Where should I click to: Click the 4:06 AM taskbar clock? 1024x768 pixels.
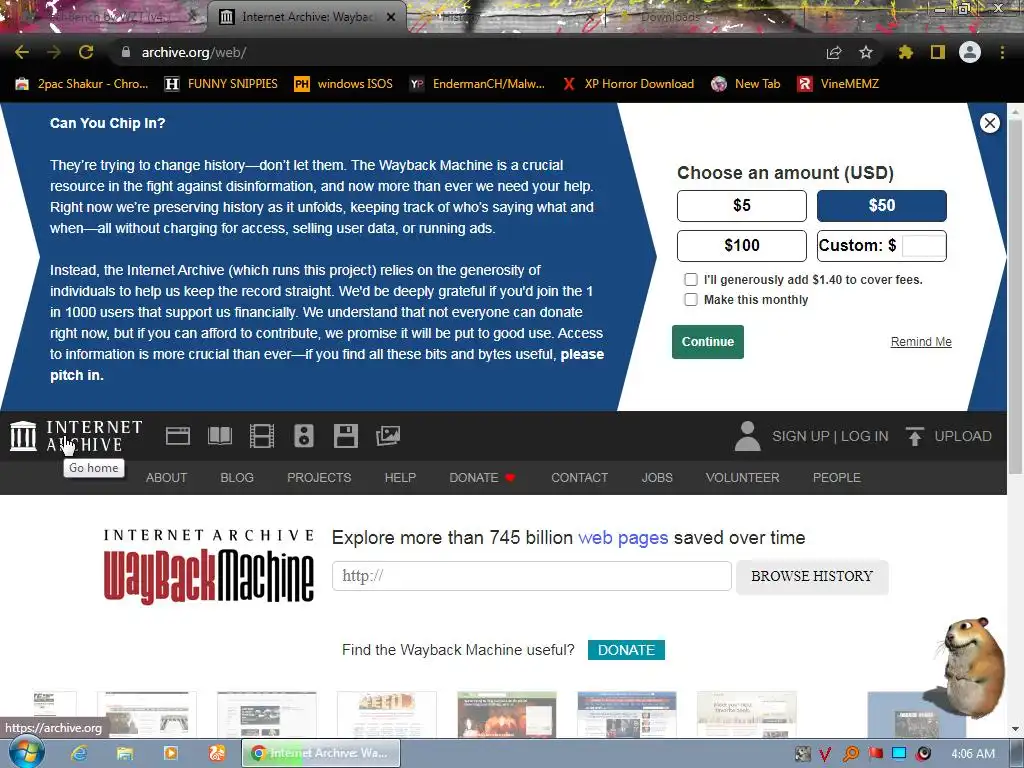click(973, 754)
